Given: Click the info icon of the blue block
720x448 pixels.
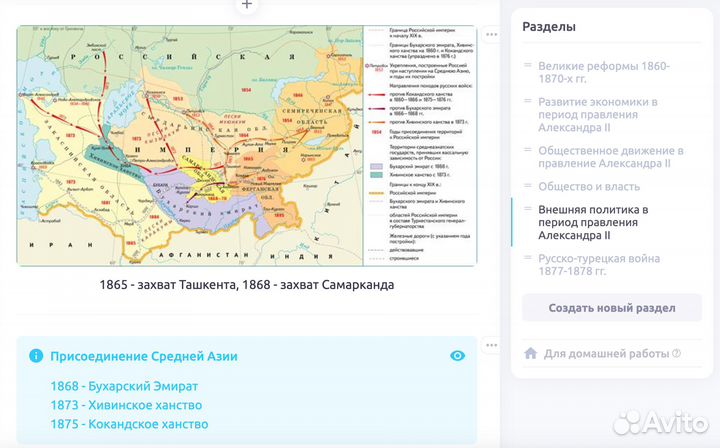Looking at the screenshot, I should pos(36,356).
